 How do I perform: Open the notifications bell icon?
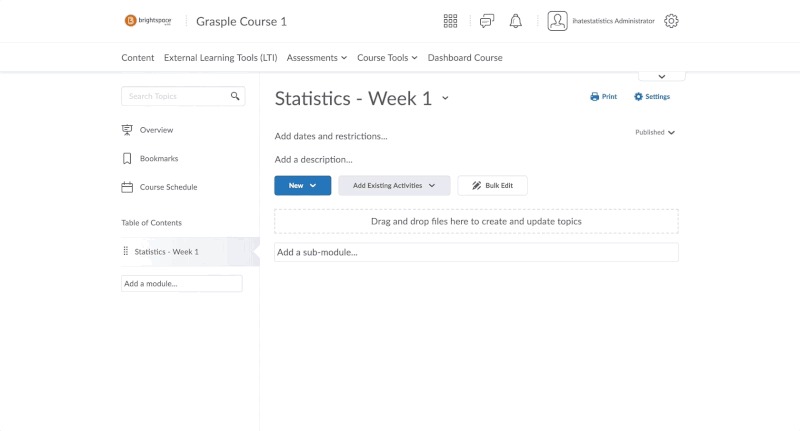point(516,21)
